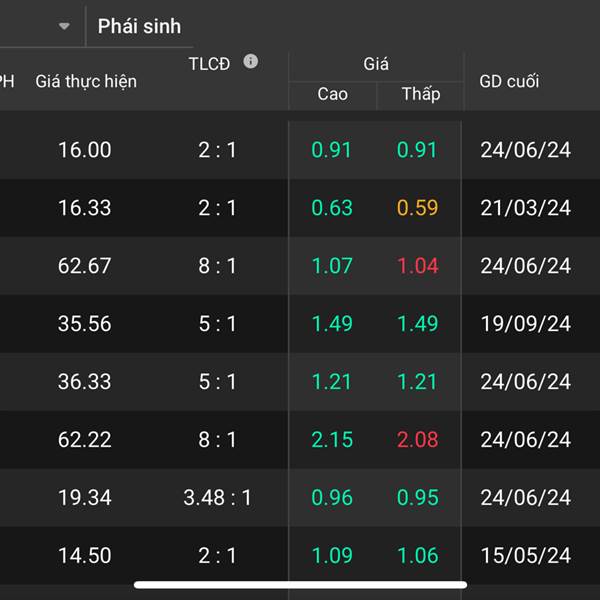This screenshot has height=600, width=600.
Task: Click the 24/06/24 date in the 36.33 row
Action: click(525, 382)
